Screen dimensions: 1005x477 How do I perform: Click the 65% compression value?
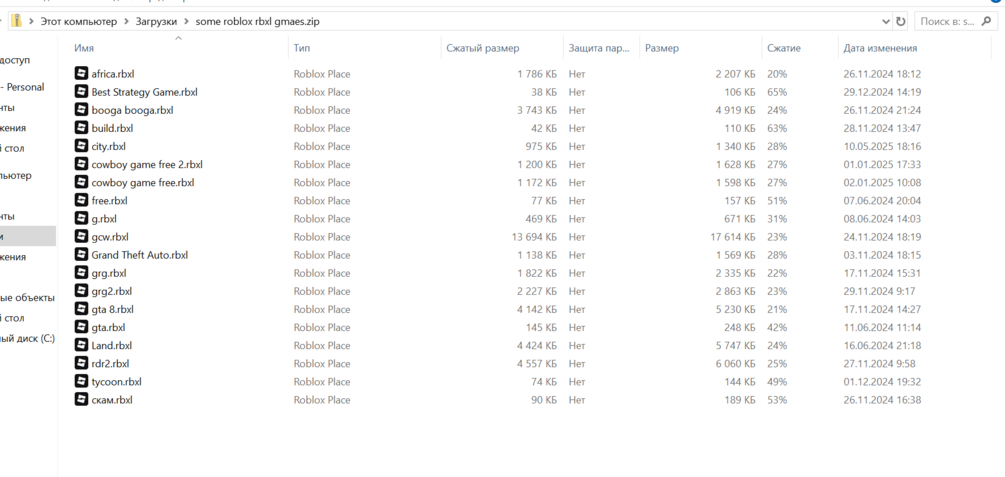pos(779,92)
